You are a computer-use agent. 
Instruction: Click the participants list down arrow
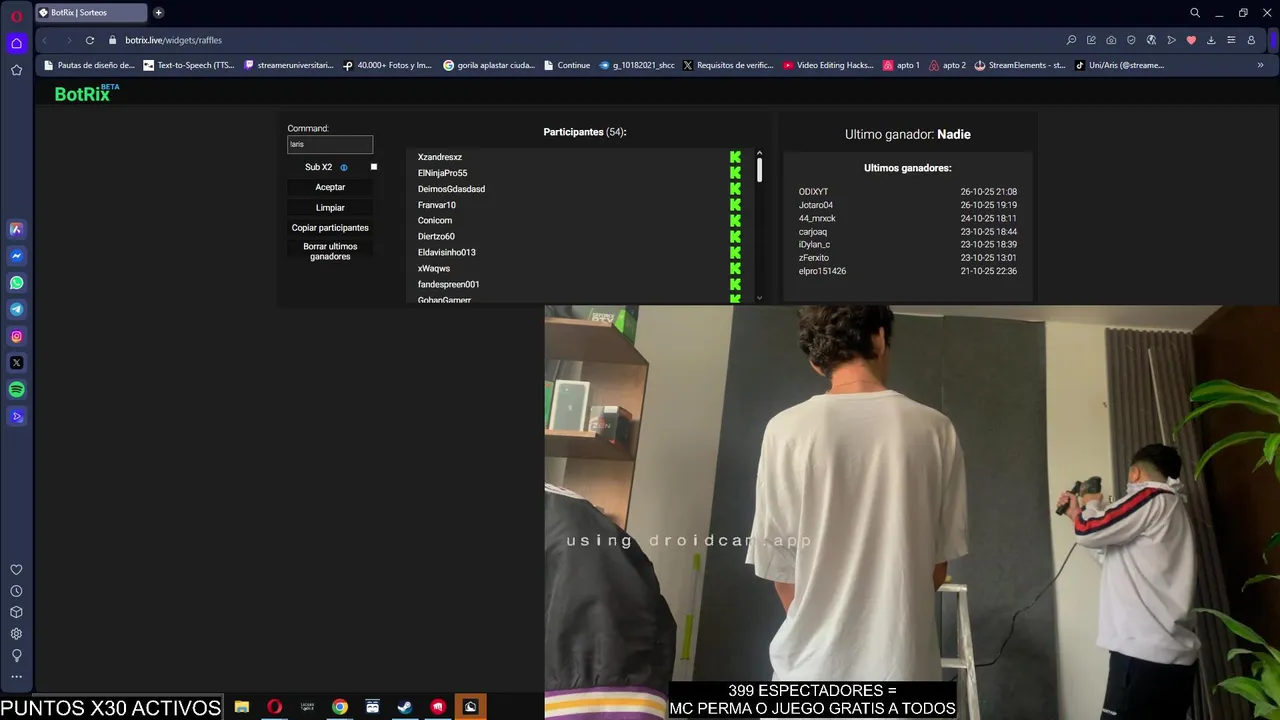click(x=759, y=298)
